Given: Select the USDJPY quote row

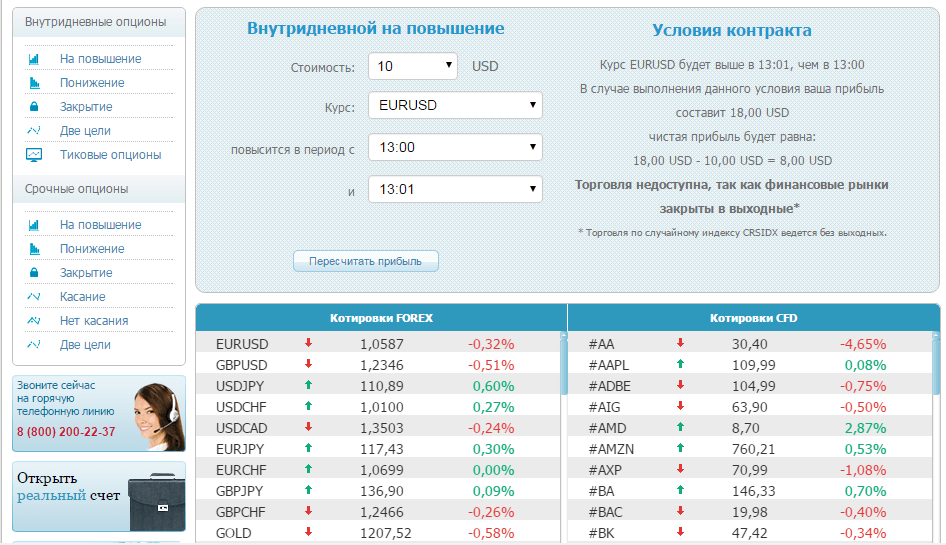Looking at the screenshot, I should pyautogui.click(x=378, y=386).
